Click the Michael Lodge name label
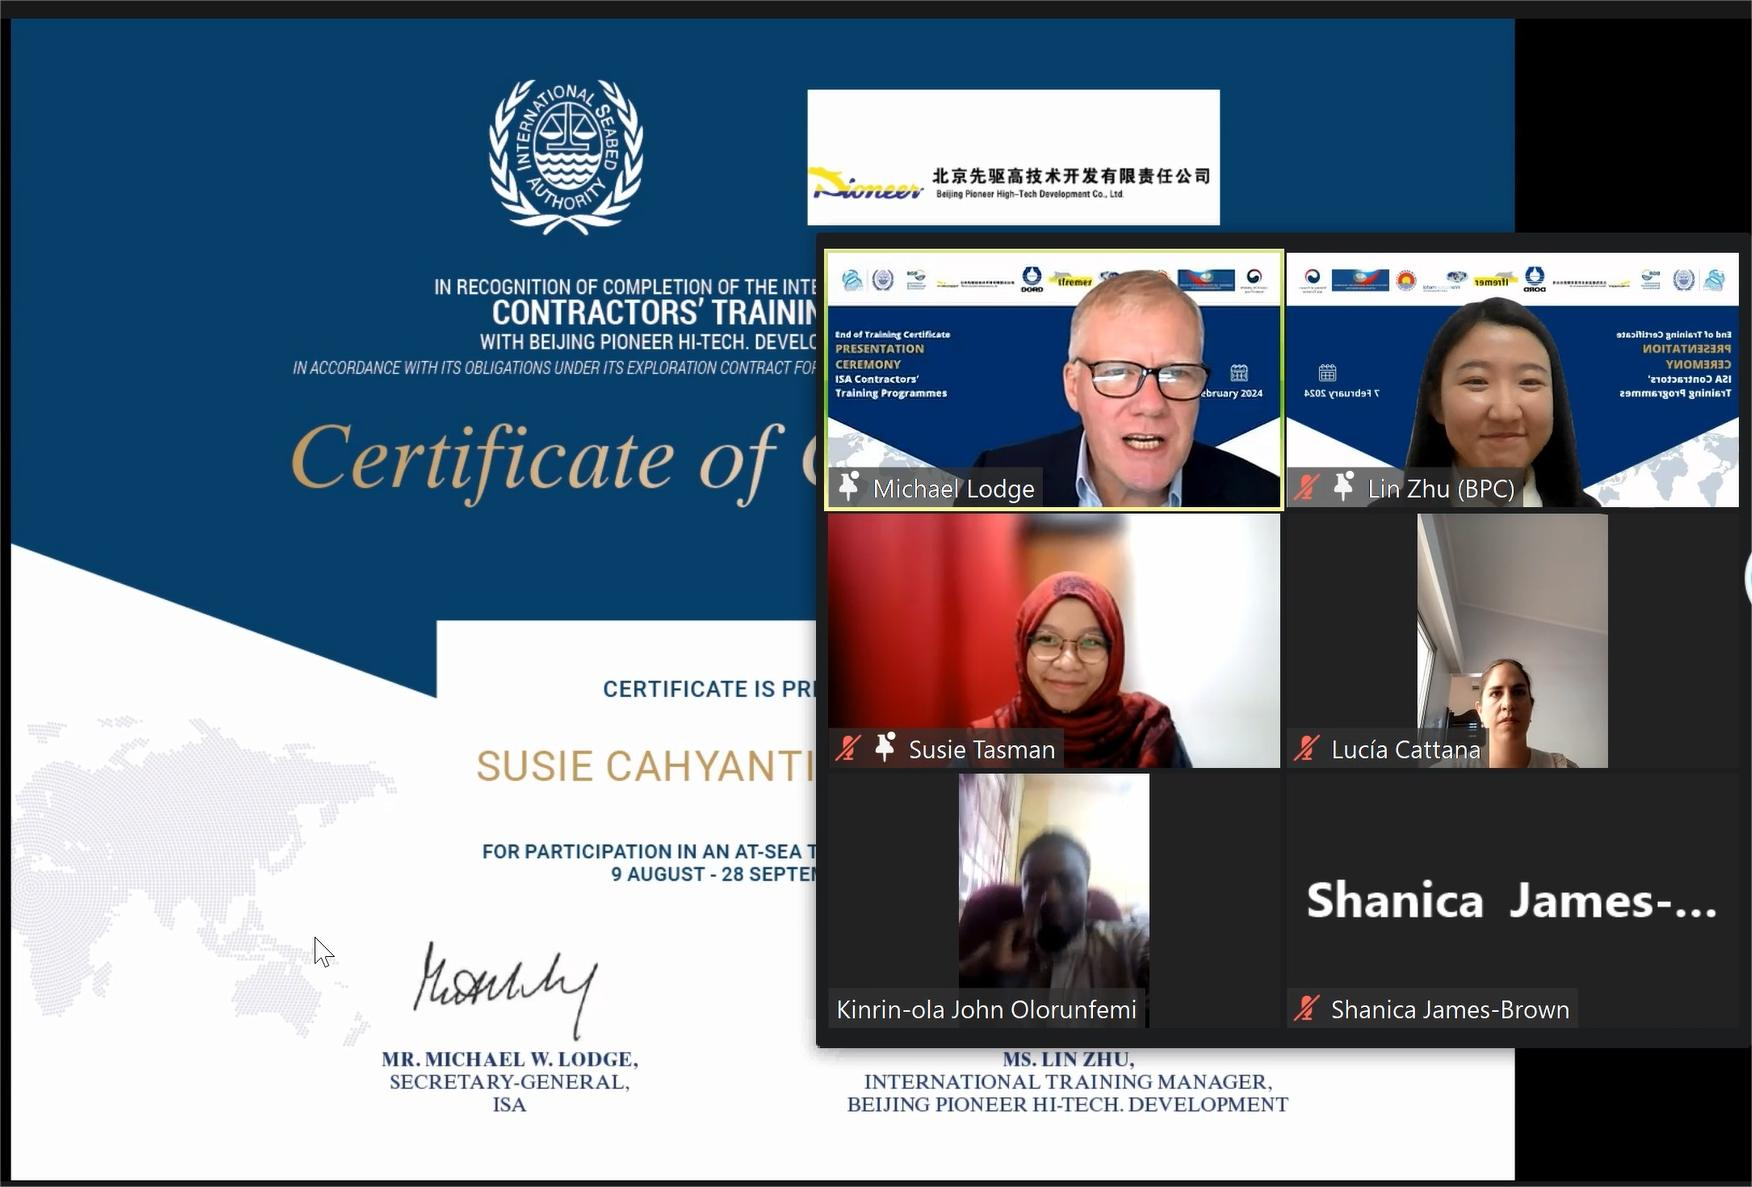This screenshot has height=1187, width=1752. click(x=953, y=489)
